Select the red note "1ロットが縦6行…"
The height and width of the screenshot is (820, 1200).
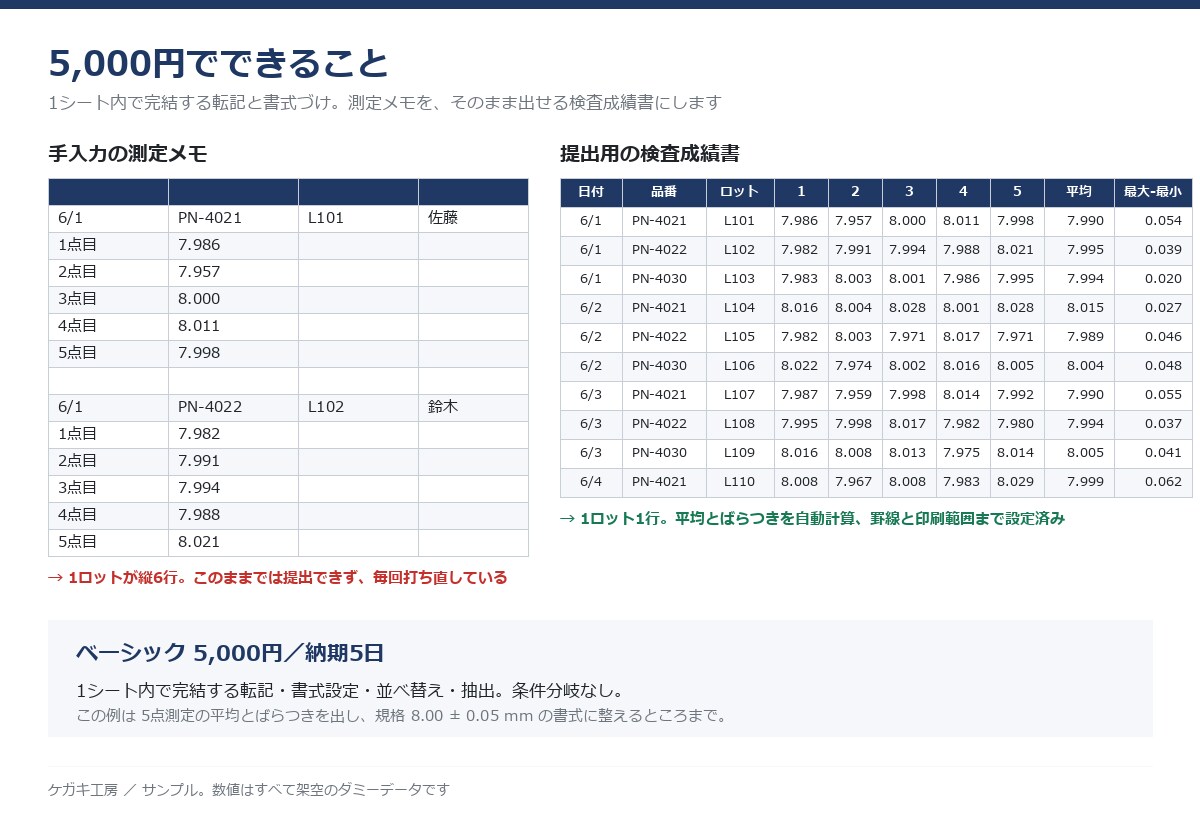click(x=278, y=578)
